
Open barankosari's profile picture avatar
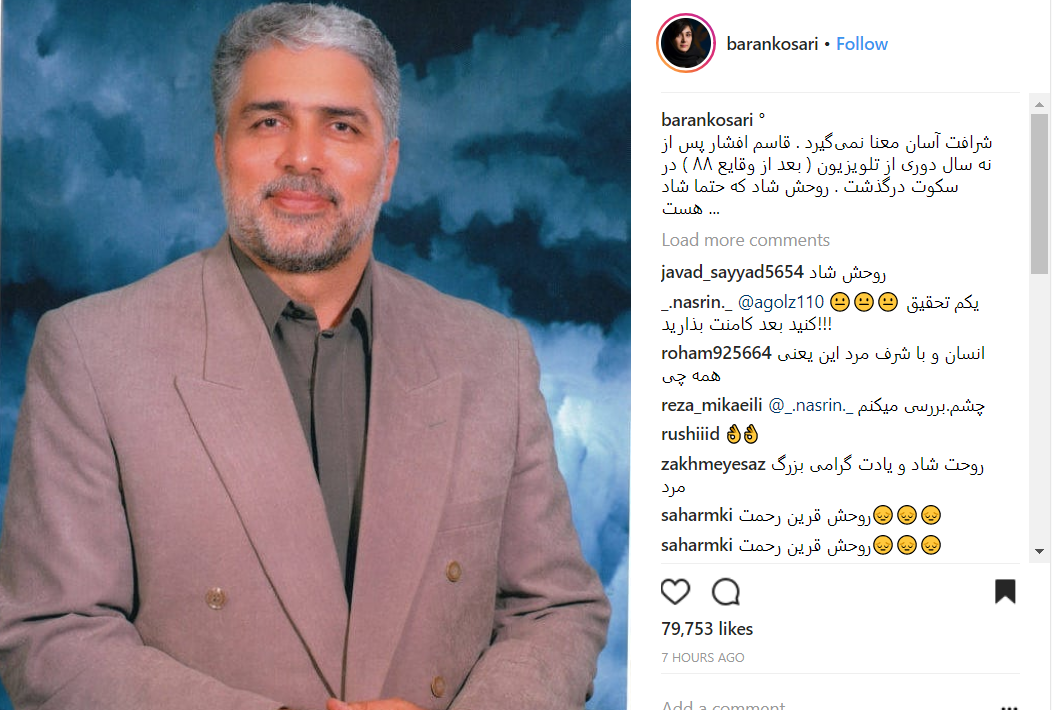click(x=686, y=43)
